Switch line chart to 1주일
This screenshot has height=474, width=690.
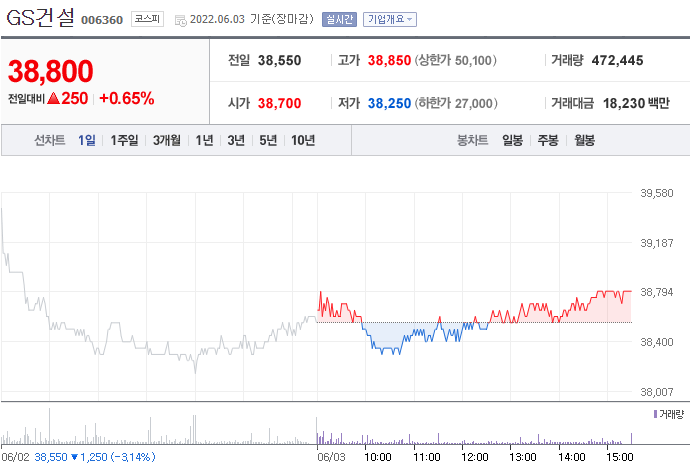(124, 140)
